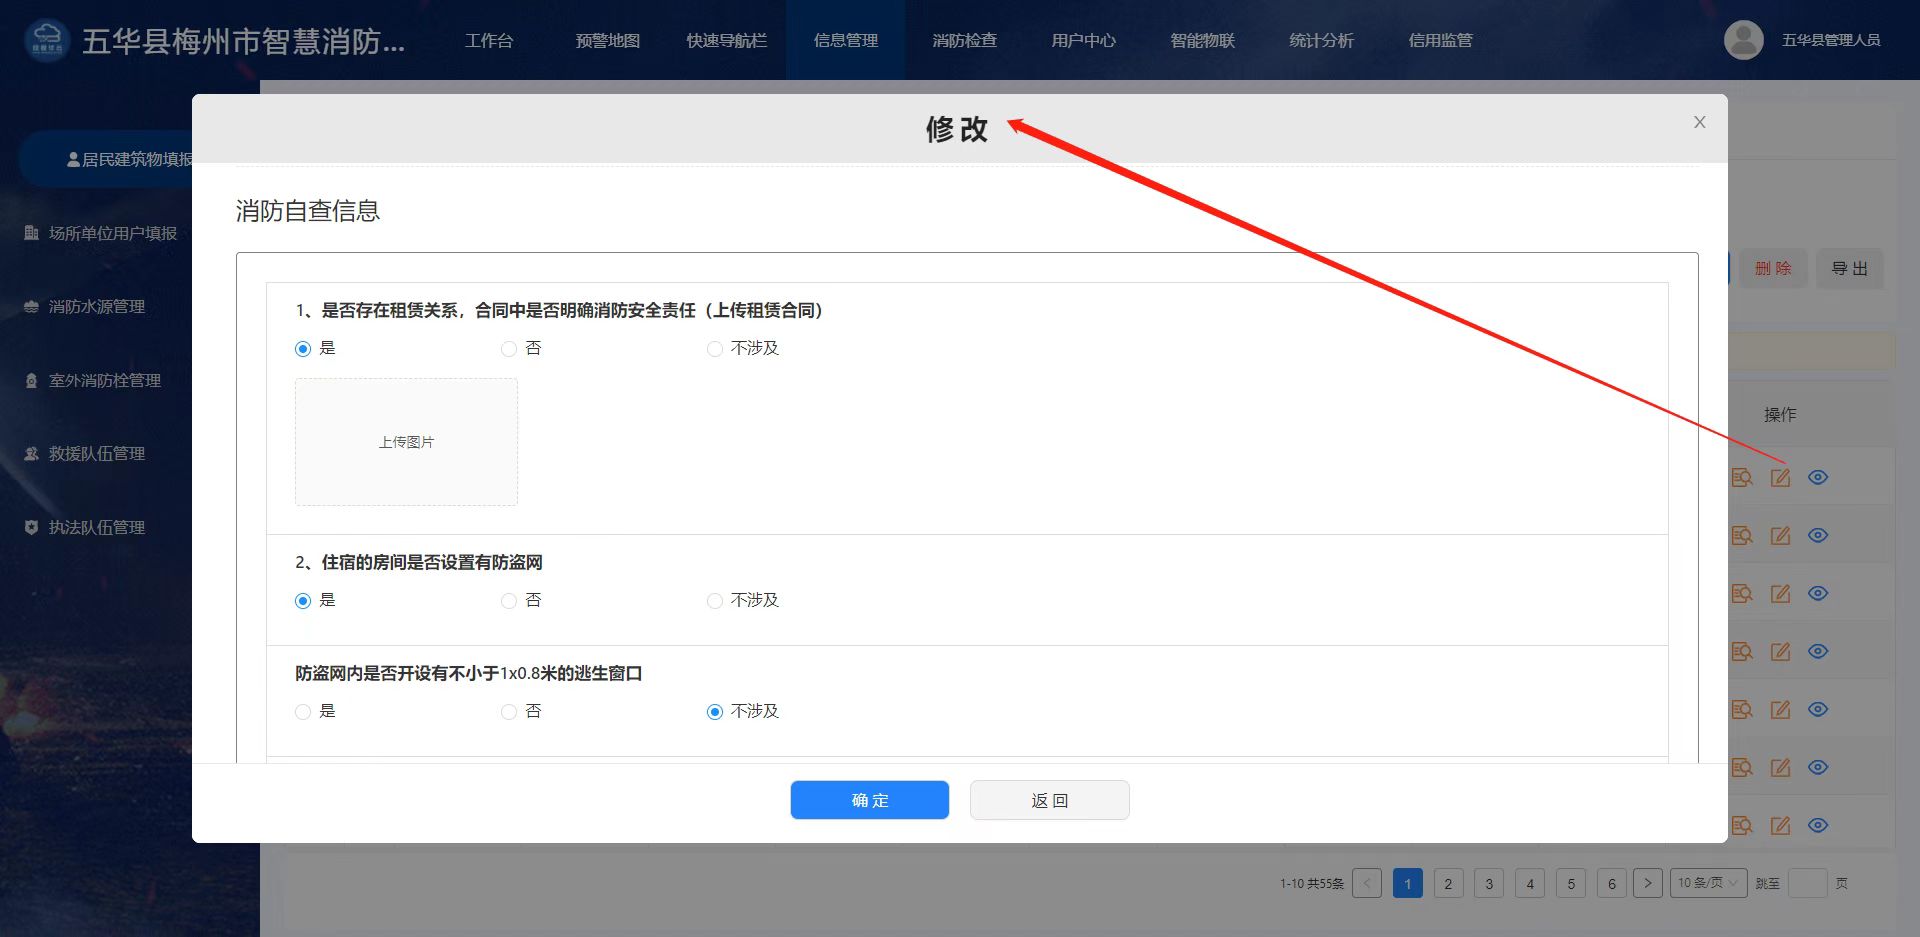Select 不涉及 for question 2 防盗网

tap(714, 601)
